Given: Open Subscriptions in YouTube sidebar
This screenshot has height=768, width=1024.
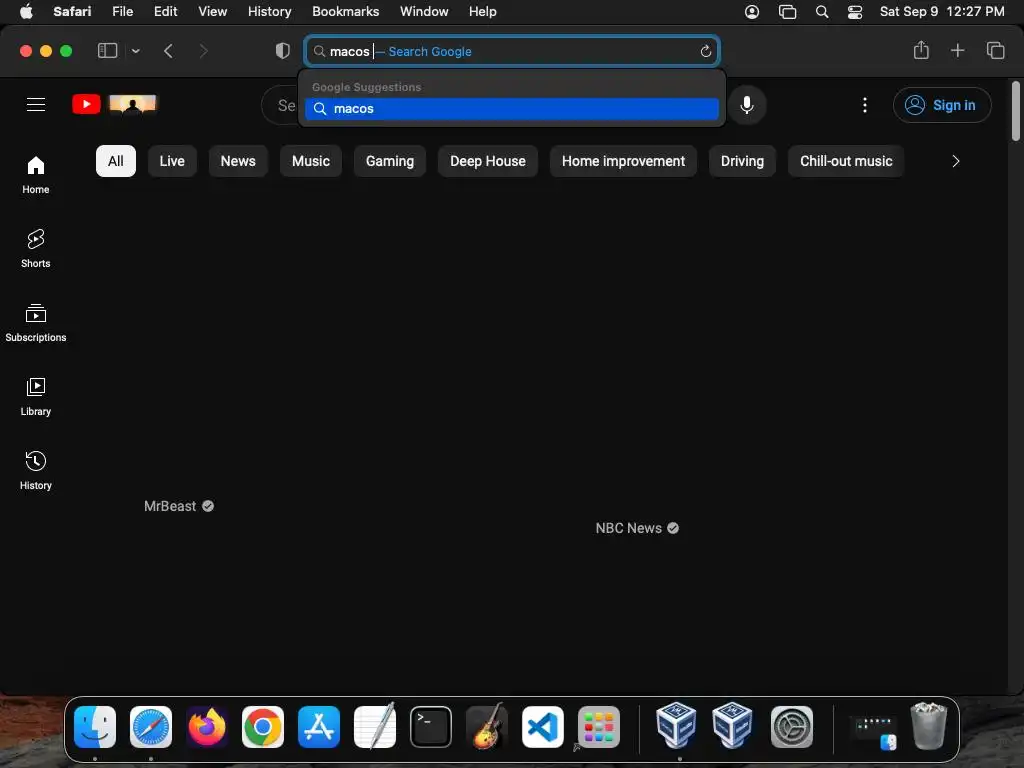Looking at the screenshot, I should pyautogui.click(x=36, y=323).
